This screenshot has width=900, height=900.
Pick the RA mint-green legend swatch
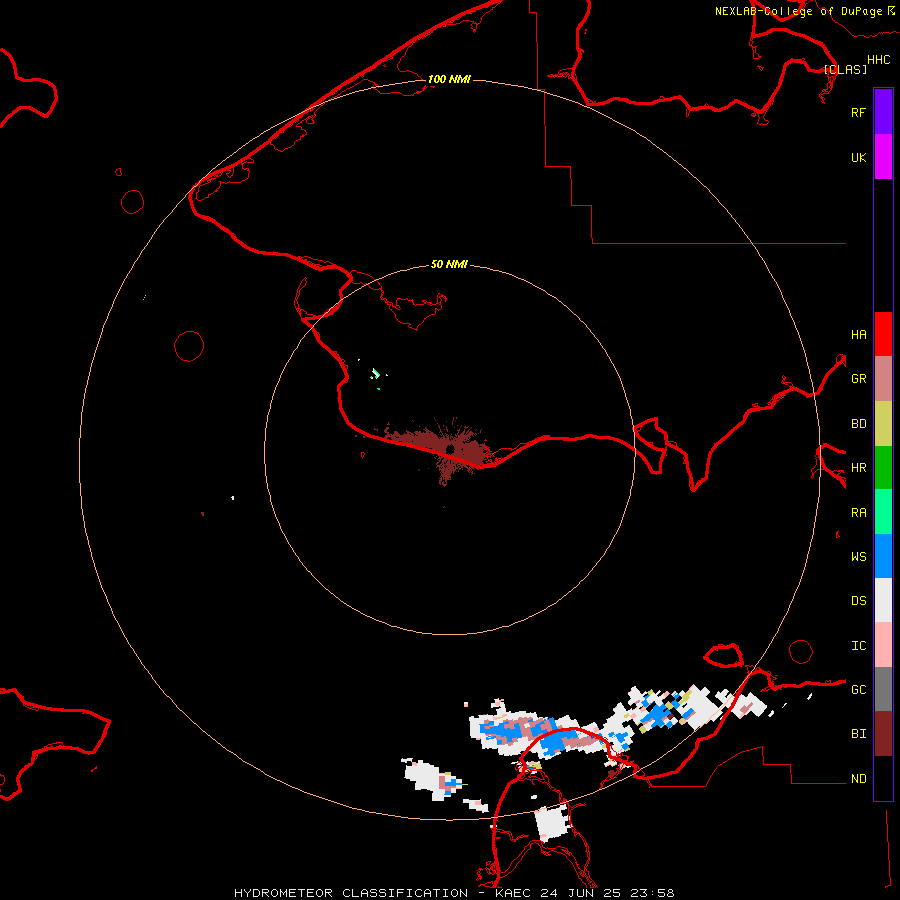[883, 512]
